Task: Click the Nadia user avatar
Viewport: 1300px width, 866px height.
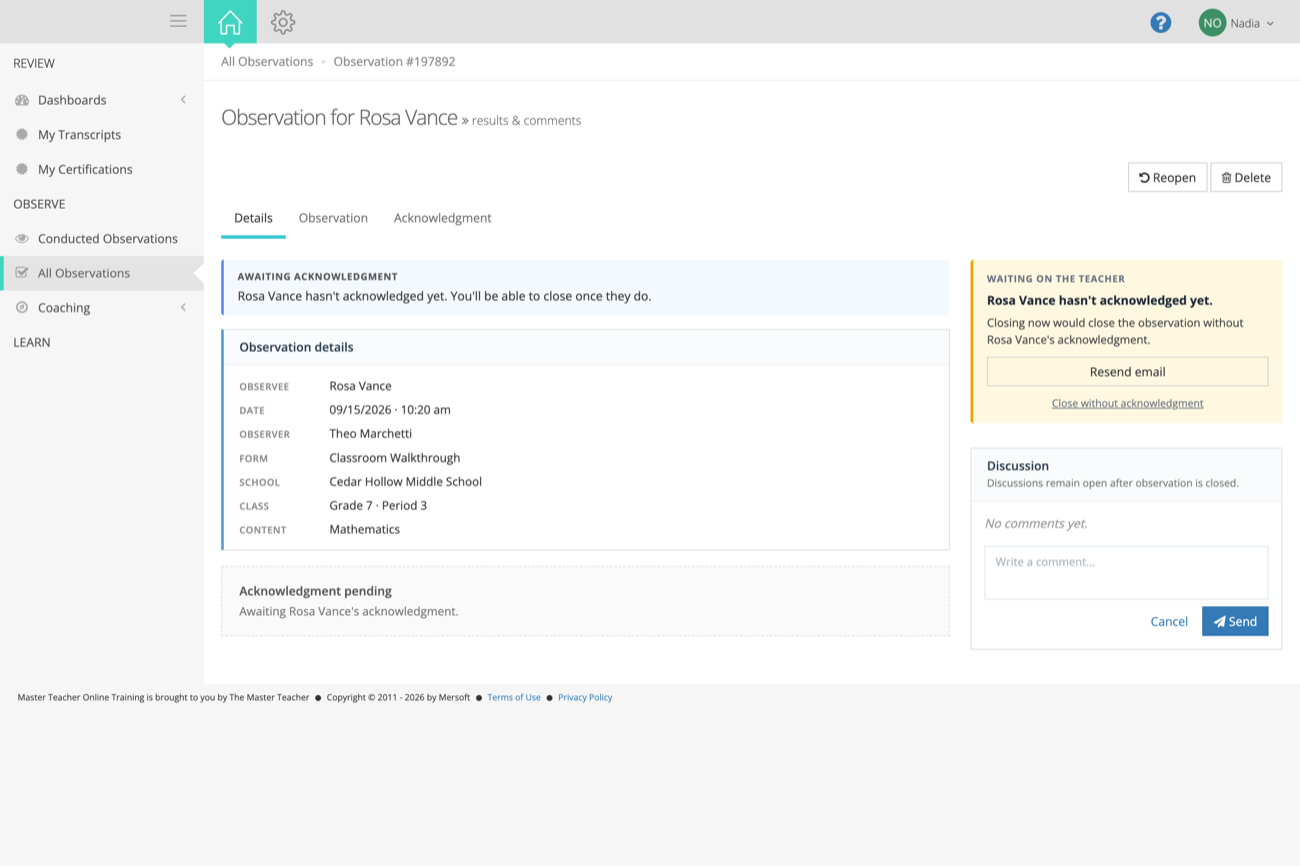Action: pyautogui.click(x=1212, y=22)
